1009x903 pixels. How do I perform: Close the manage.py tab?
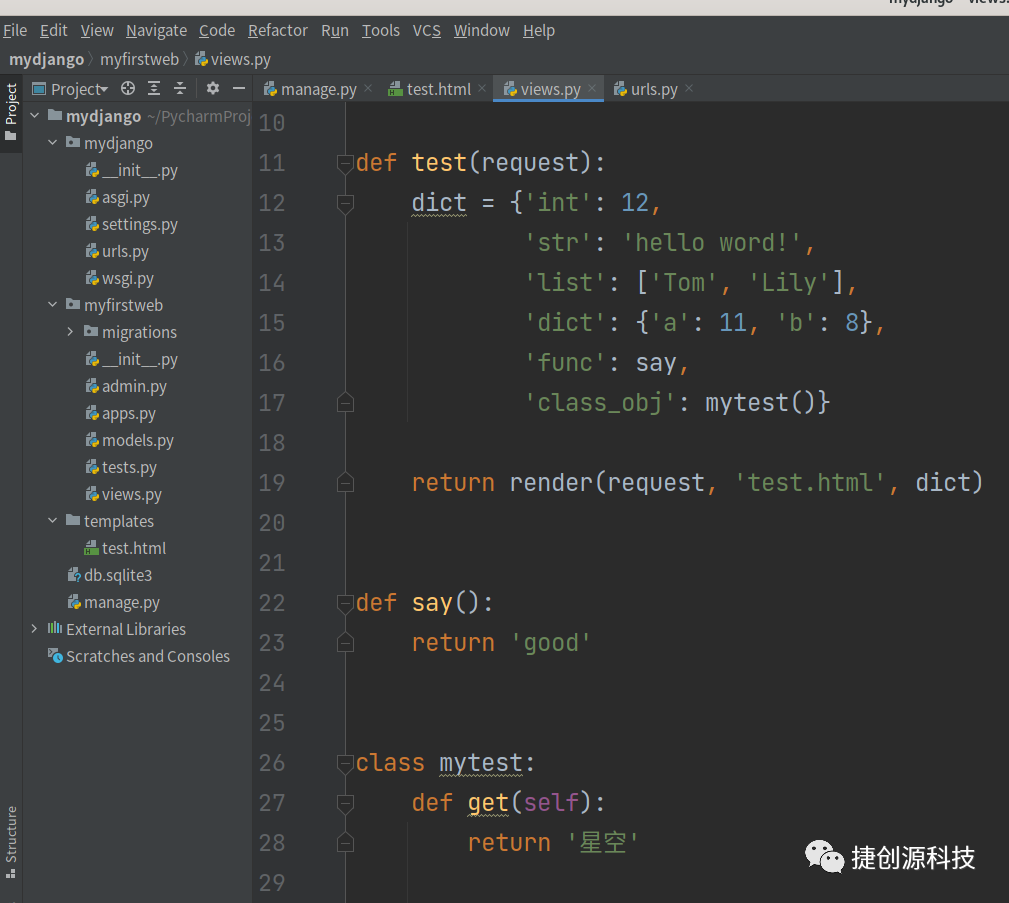coord(368,88)
